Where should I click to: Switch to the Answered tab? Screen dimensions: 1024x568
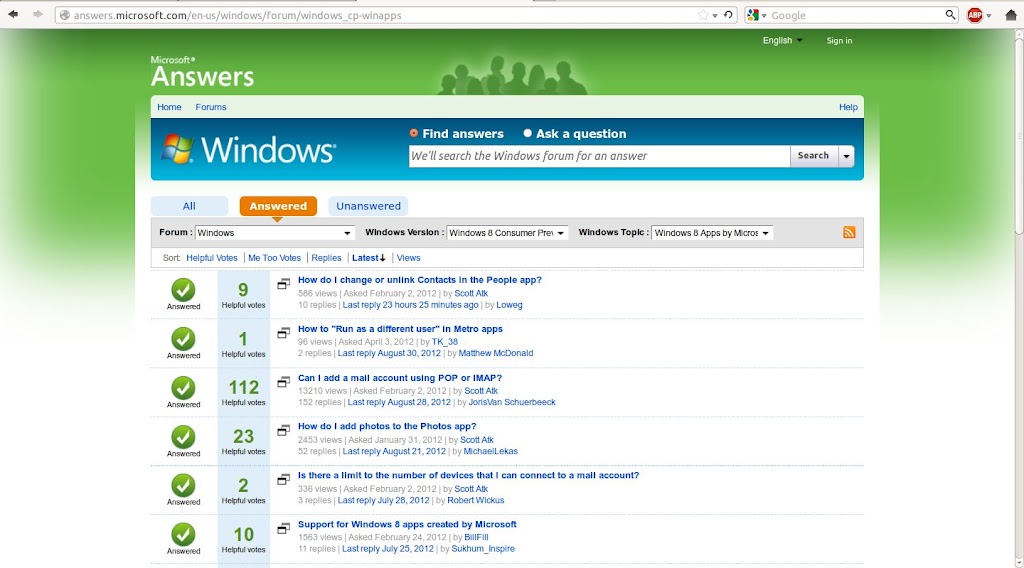[x=278, y=206]
